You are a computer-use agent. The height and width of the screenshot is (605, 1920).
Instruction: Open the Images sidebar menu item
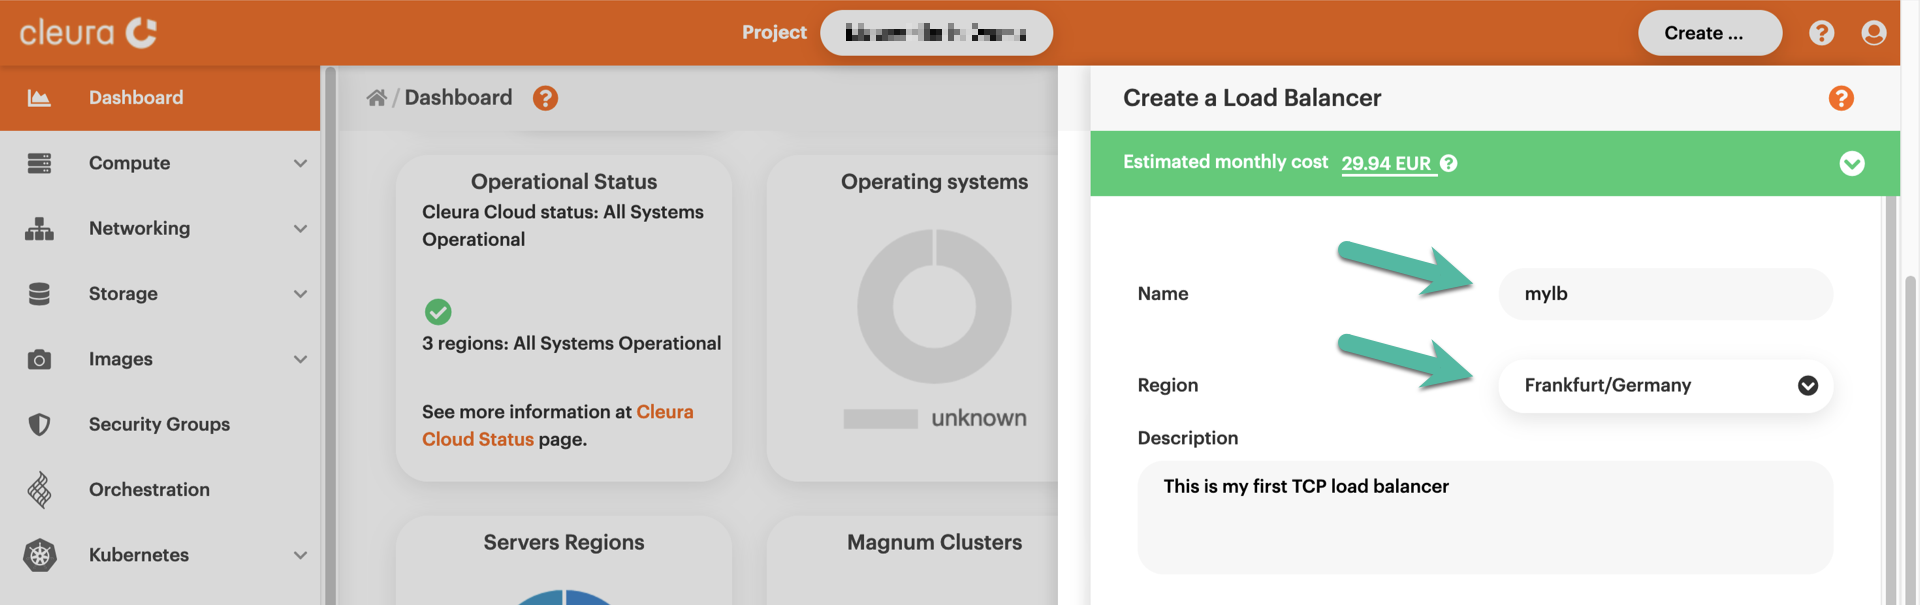click(x=121, y=359)
